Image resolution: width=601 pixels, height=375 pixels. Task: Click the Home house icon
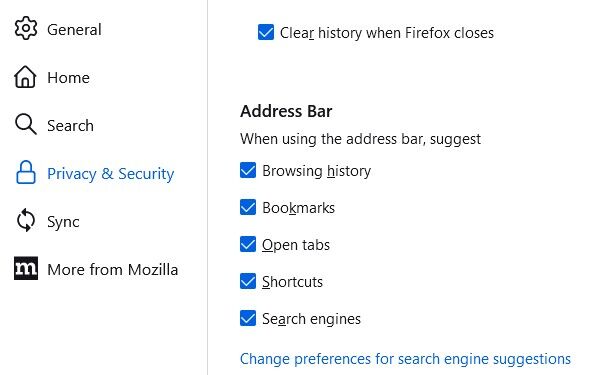click(x=25, y=77)
